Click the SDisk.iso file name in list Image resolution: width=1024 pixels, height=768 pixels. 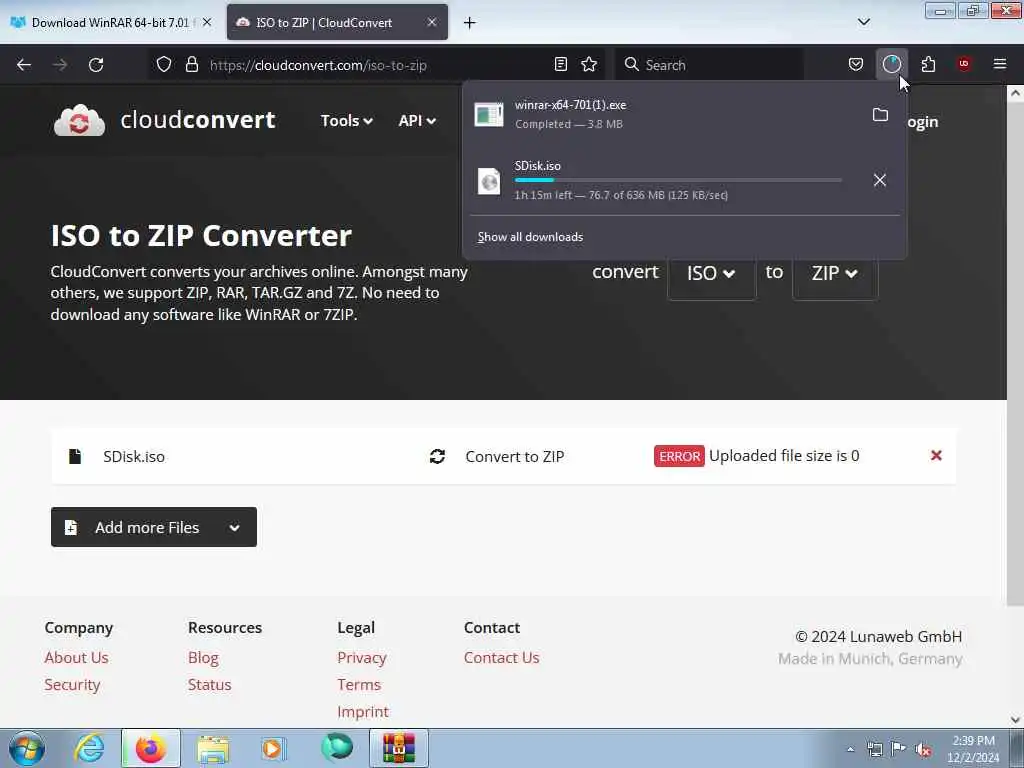[x=134, y=456]
